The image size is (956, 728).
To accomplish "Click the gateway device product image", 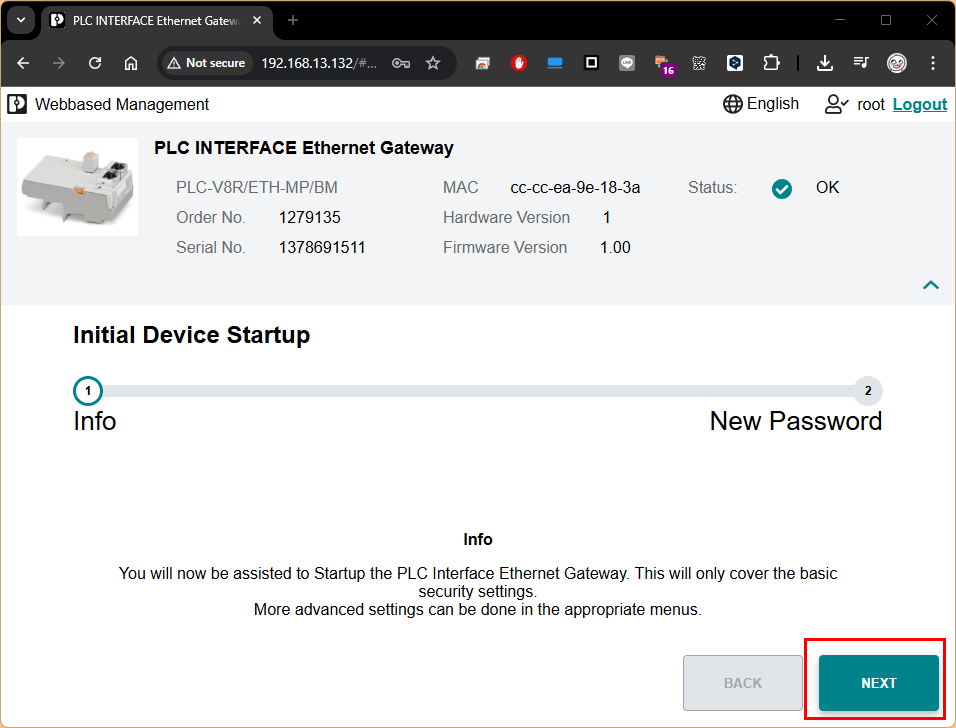I will [x=77, y=187].
